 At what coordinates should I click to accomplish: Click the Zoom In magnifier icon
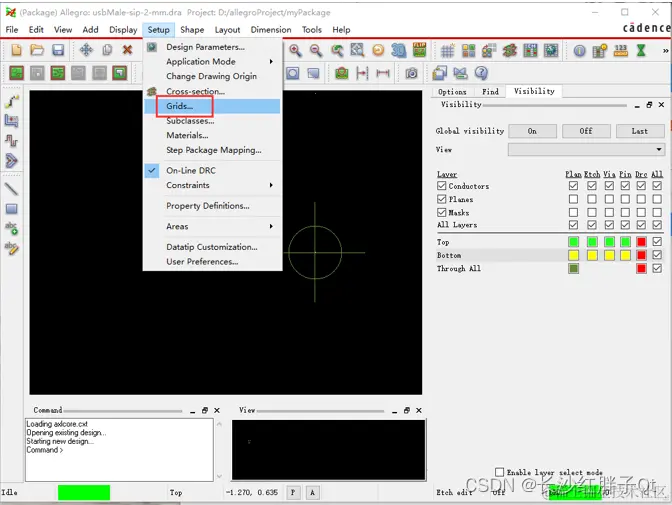tap(295, 51)
